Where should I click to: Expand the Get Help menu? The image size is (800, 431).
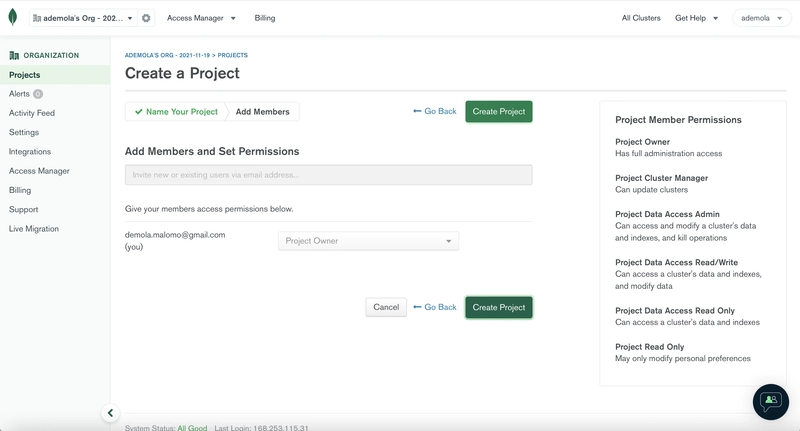coord(696,18)
